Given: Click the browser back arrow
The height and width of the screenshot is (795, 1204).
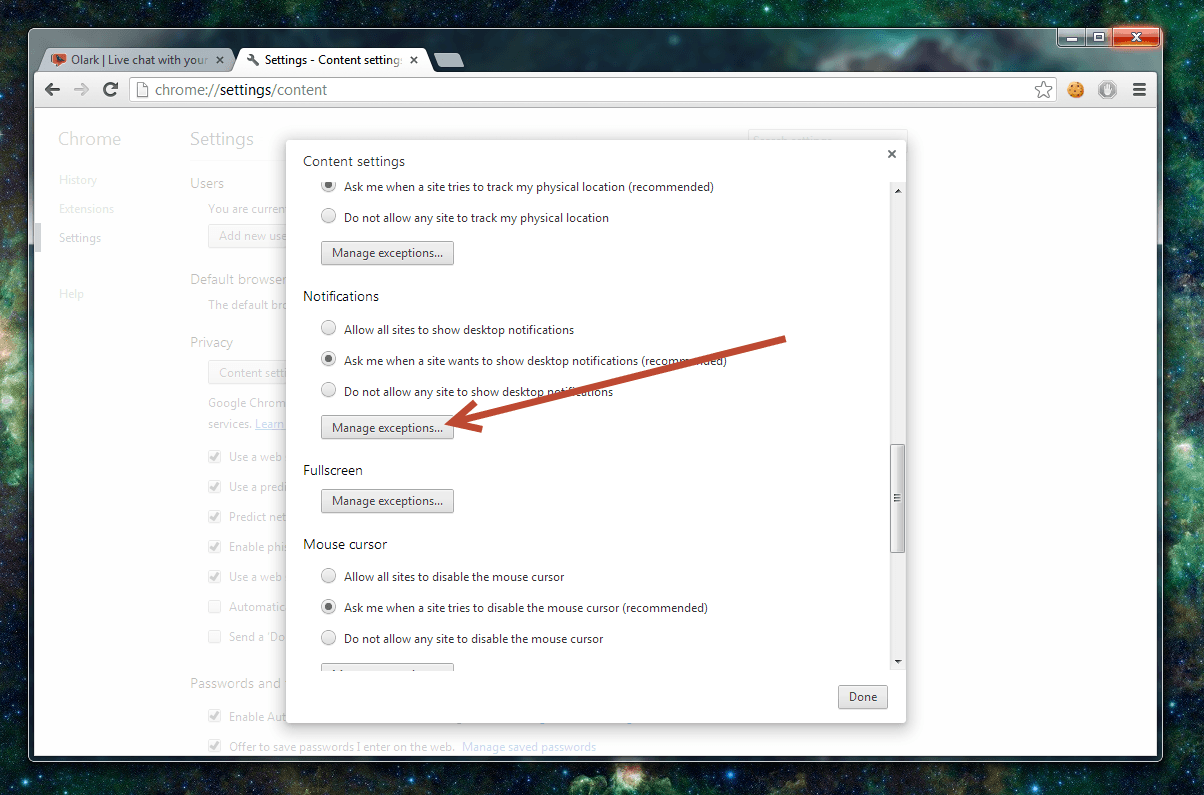Looking at the screenshot, I should 53,90.
